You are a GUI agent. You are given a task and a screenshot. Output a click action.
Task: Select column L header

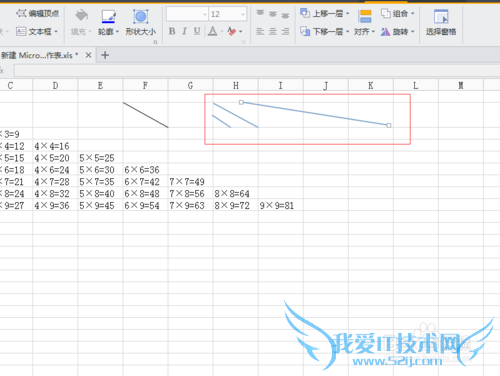tap(416, 85)
